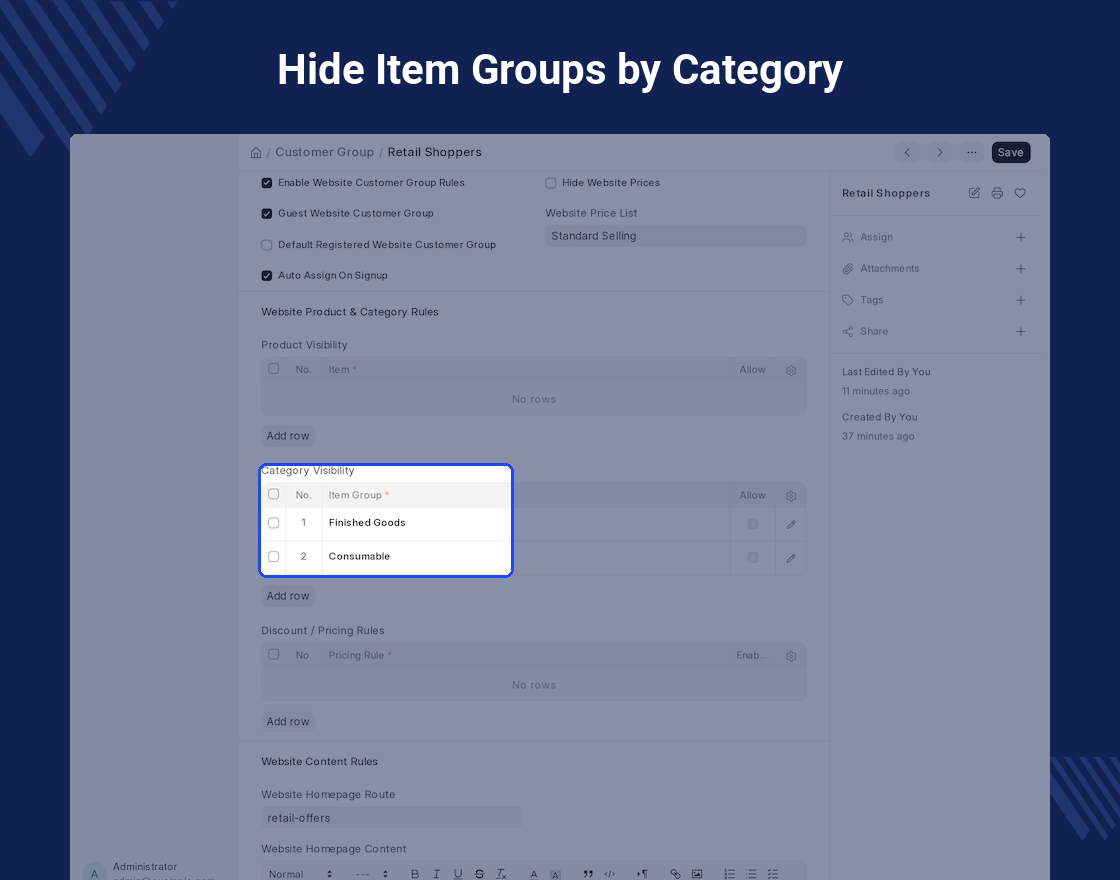Viewport: 1120px width, 880px height.
Task: Toggle strikethrough in the content editor
Action: tap(479, 874)
